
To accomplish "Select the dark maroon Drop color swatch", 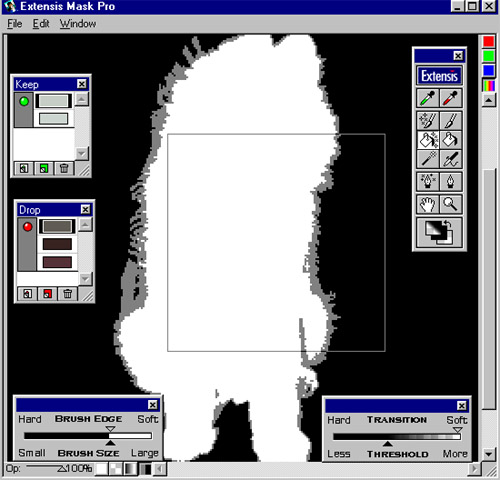I will tap(57, 244).
